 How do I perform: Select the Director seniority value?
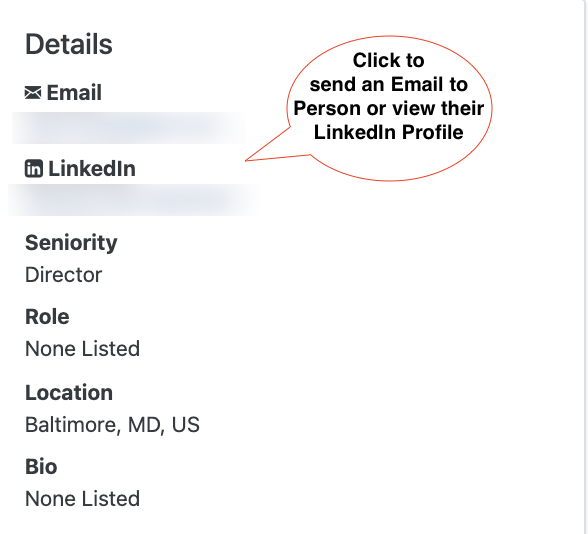click(x=63, y=275)
